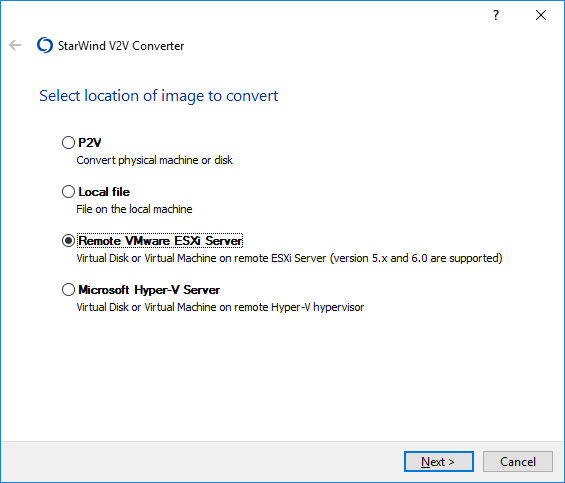This screenshot has height=483, width=565.
Task: Click the 'Convert physical machine or disk' description
Action: coord(155,160)
